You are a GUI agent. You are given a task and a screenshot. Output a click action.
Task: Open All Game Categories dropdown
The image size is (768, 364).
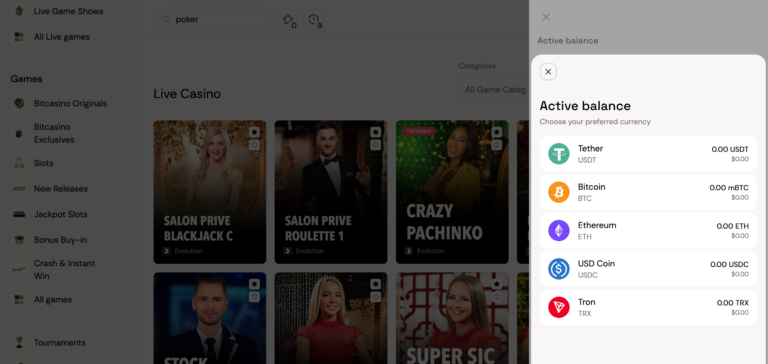(x=494, y=90)
